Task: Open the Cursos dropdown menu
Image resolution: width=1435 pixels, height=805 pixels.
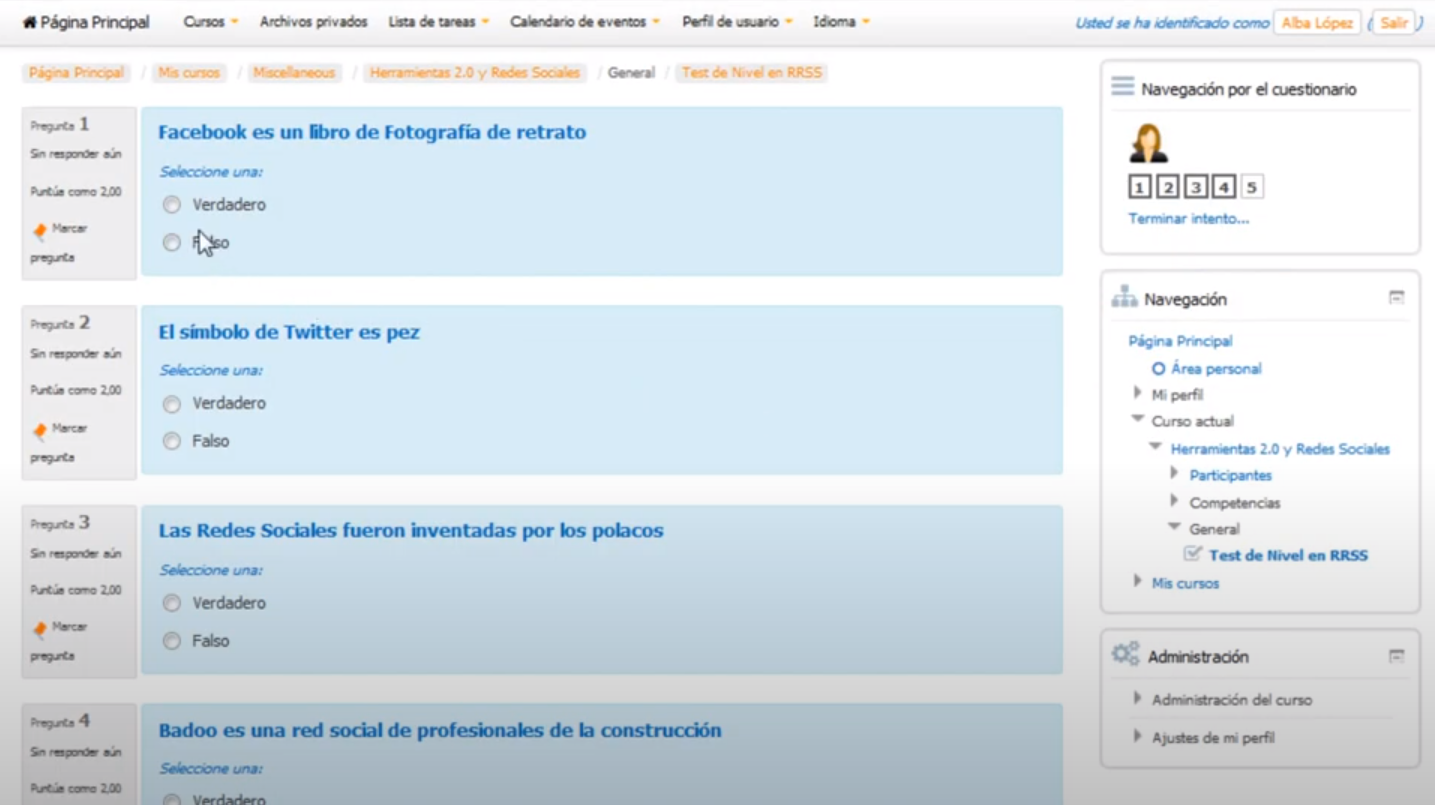Action: [x=211, y=22]
